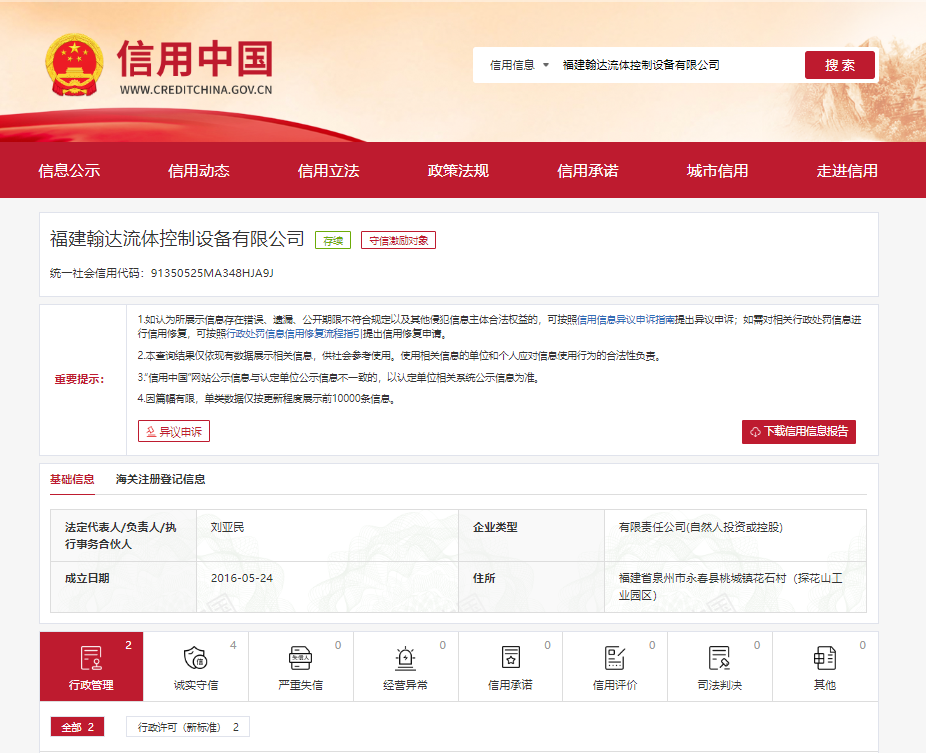Screen dimensions: 926x753
Task: Open the 信用评价 checklist icon
Action: (615, 658)
